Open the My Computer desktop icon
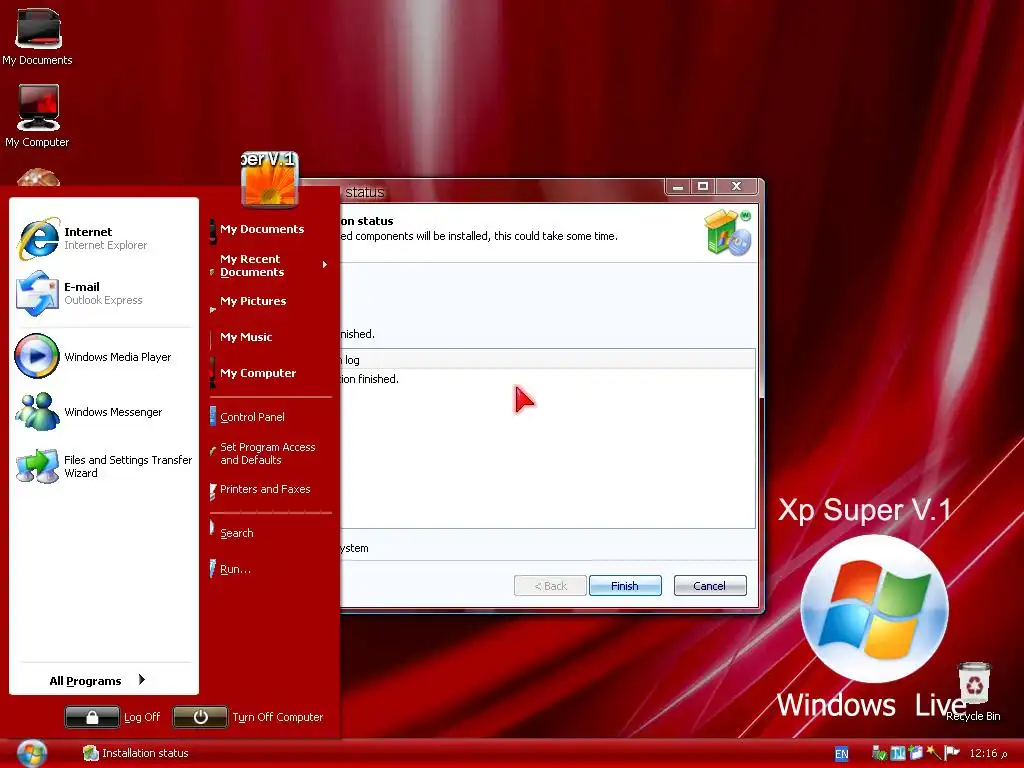 37,116
